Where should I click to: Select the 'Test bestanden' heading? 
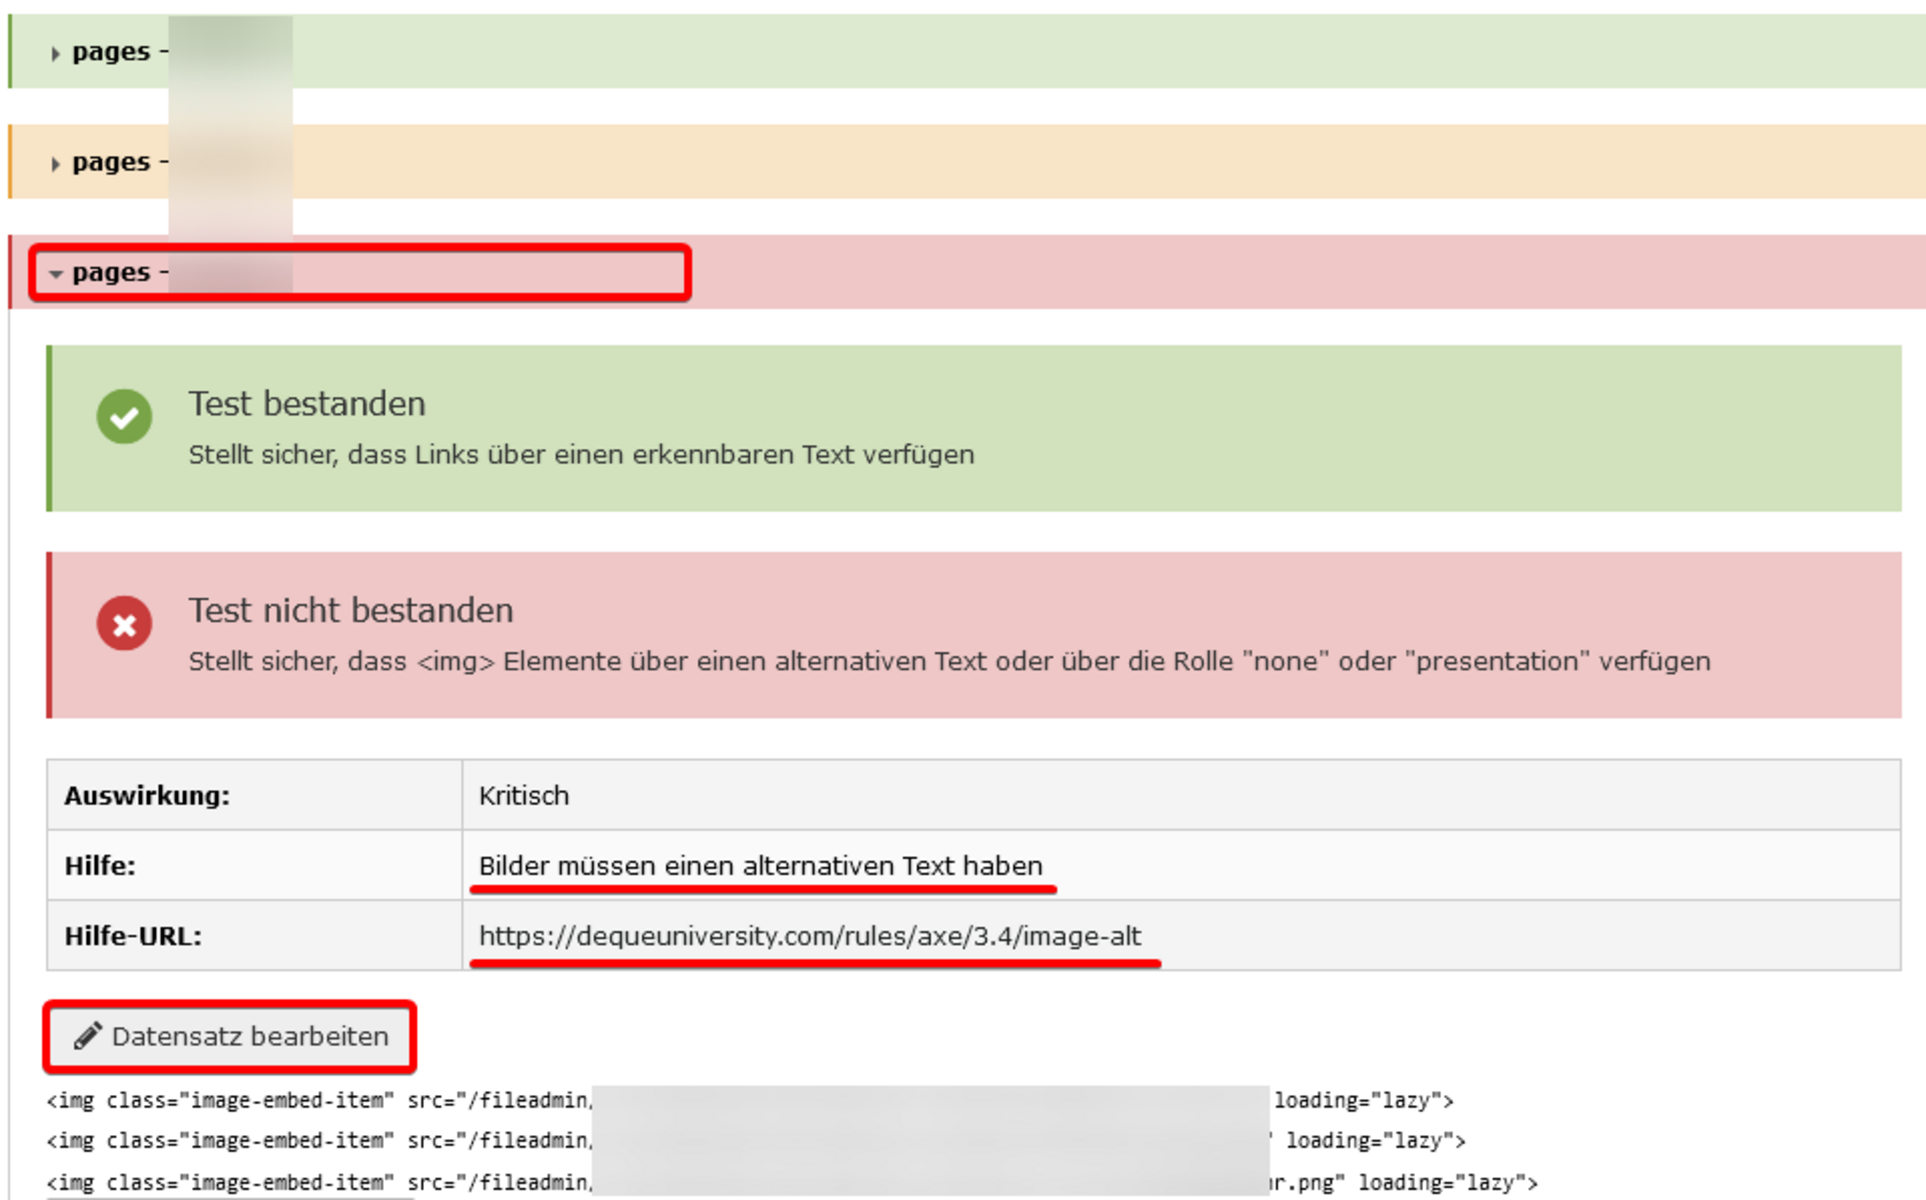coord(307,404)
